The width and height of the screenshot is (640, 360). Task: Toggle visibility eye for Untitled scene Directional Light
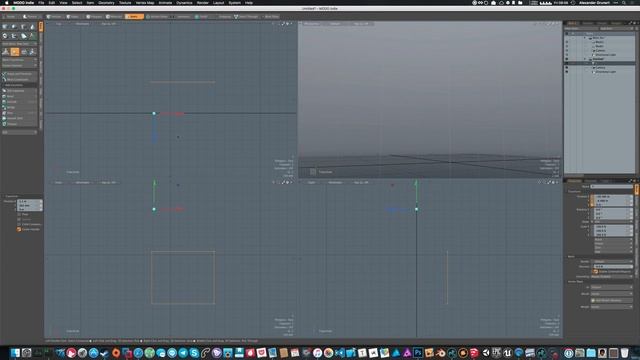(567, 72)
